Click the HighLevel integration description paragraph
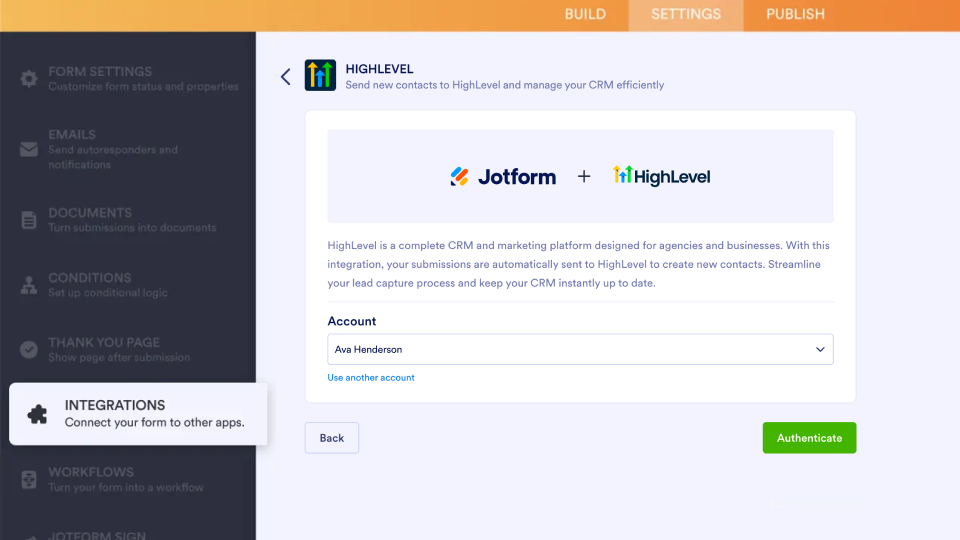This screenshot has height=540, width=960. [x=580, y=264]
